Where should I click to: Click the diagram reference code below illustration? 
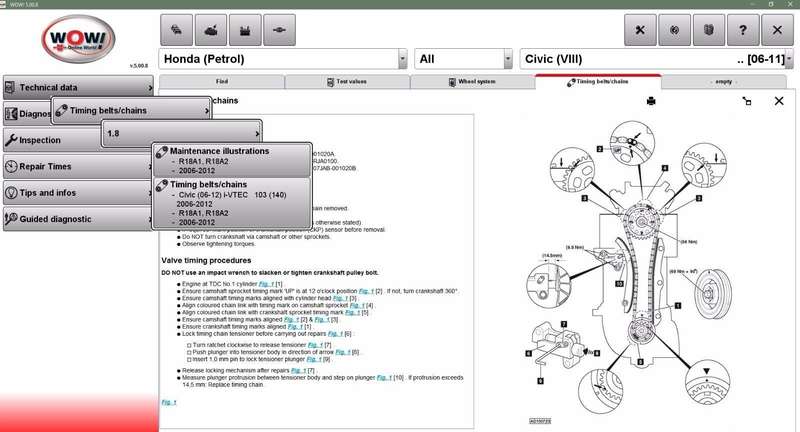[x=540, y=421]
